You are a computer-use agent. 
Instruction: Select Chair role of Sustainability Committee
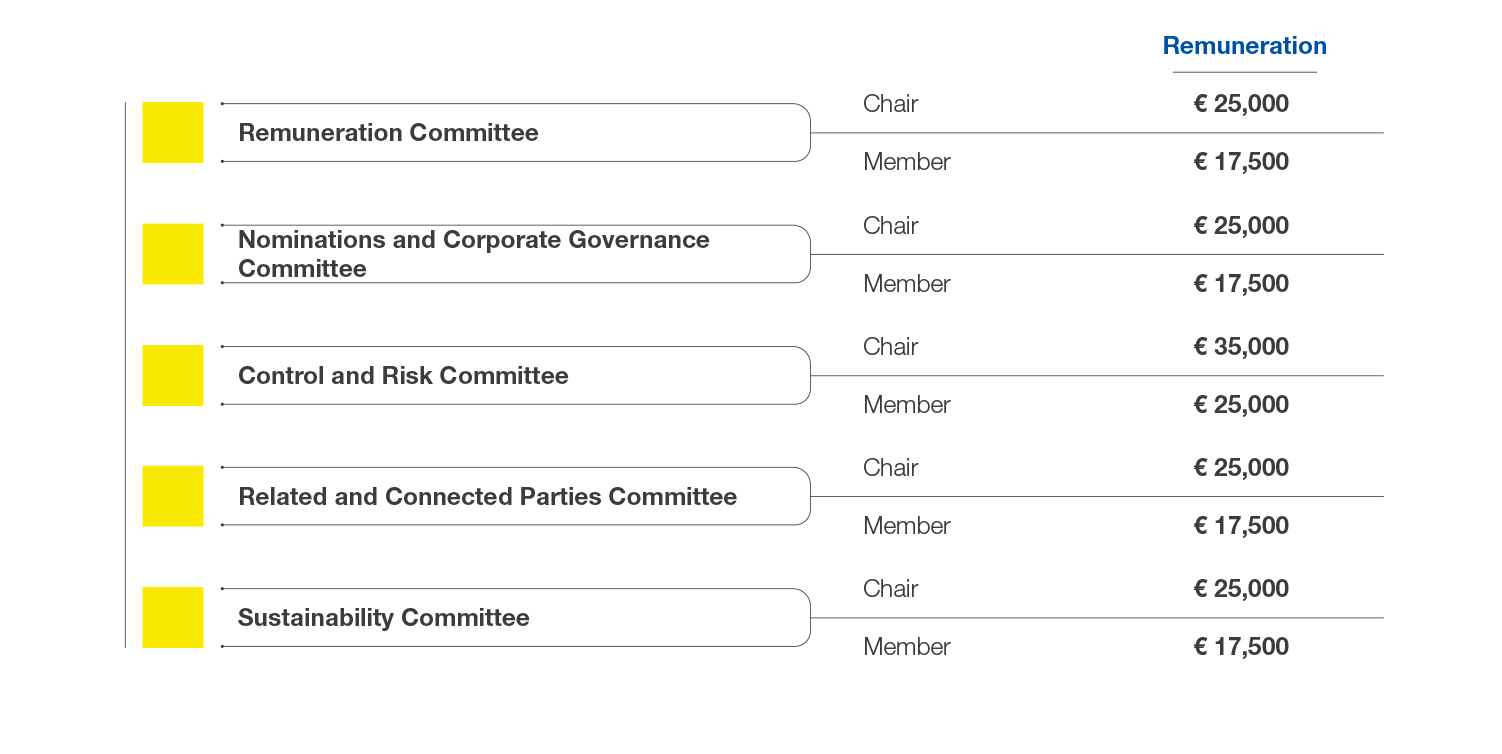tap(890, 589)
